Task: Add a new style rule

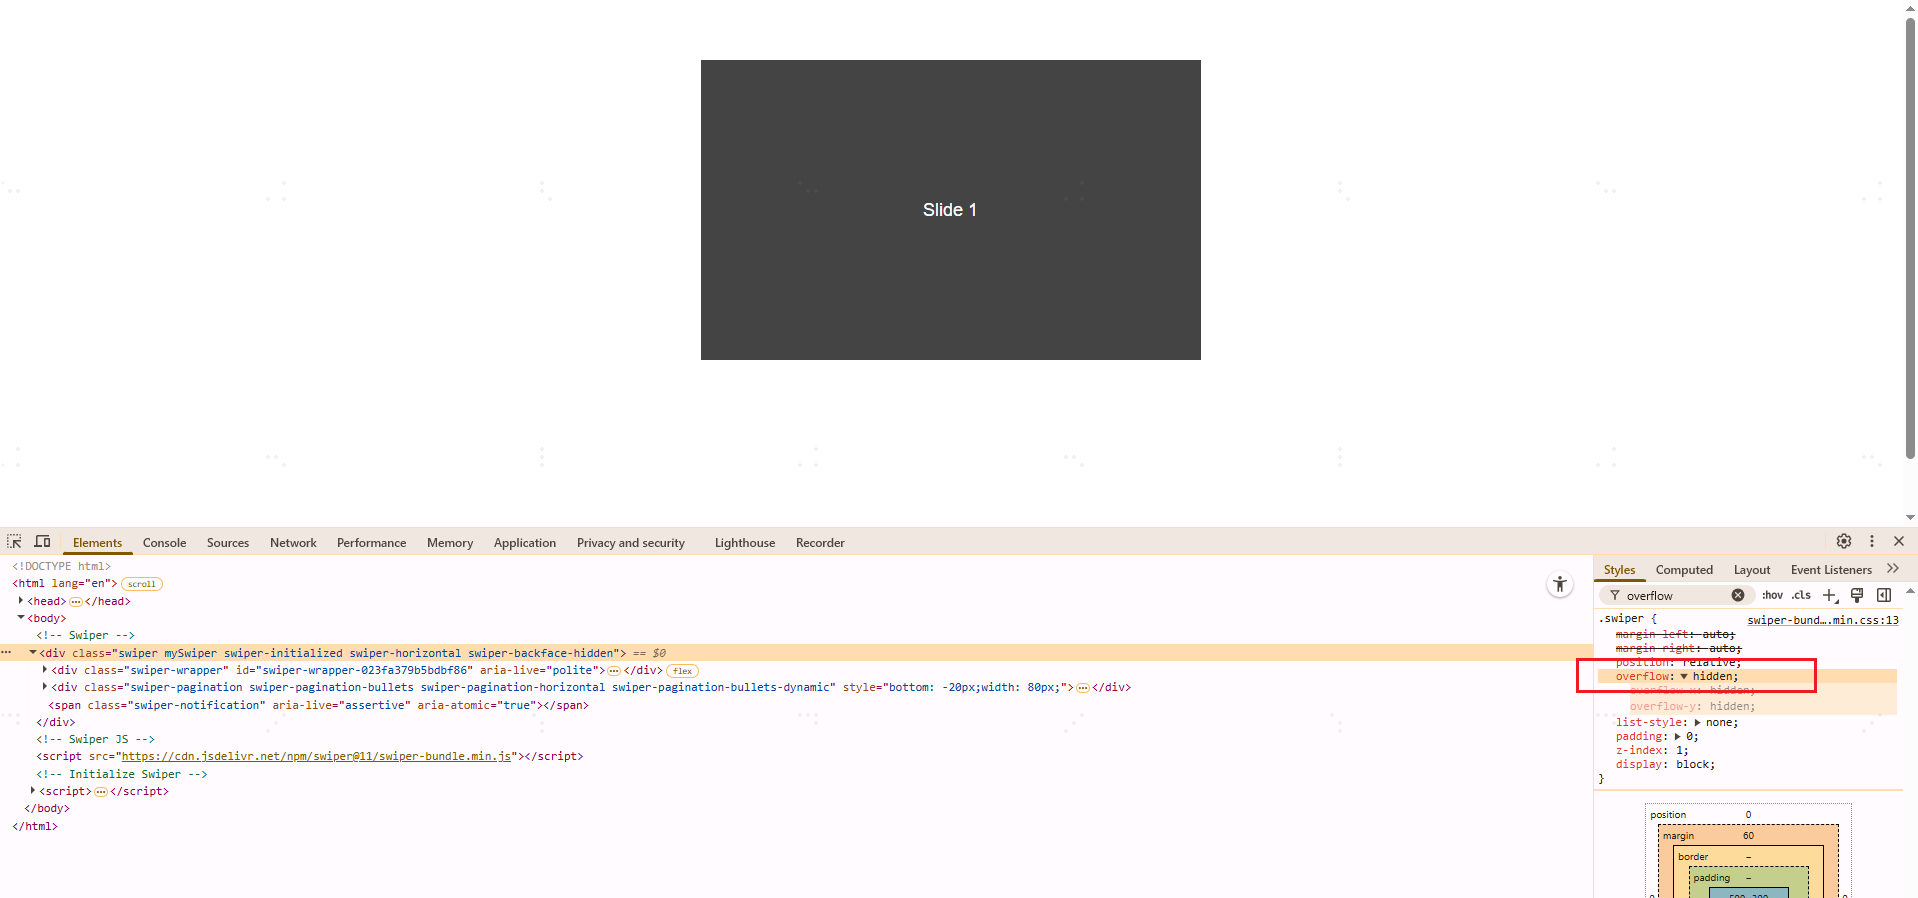Action: pyautogui.click(x=1830, y=595)
